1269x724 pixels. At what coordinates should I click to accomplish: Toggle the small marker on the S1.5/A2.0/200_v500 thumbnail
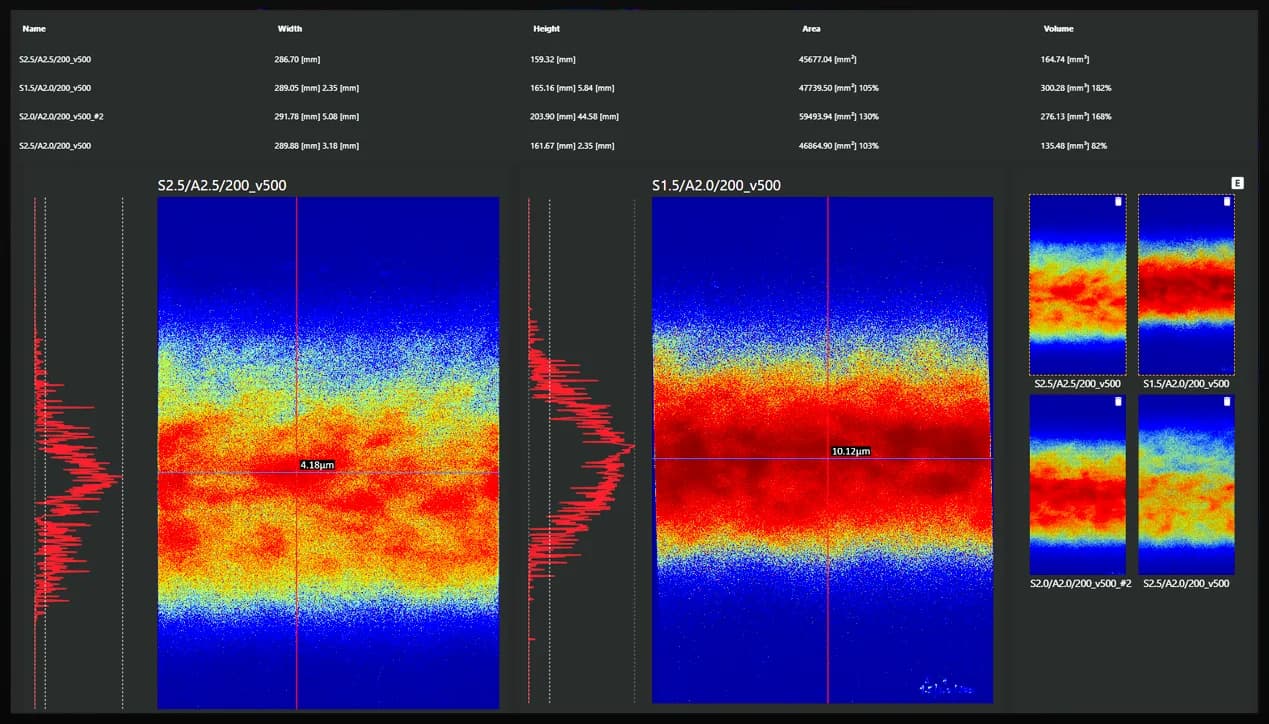pos(1227,202)
